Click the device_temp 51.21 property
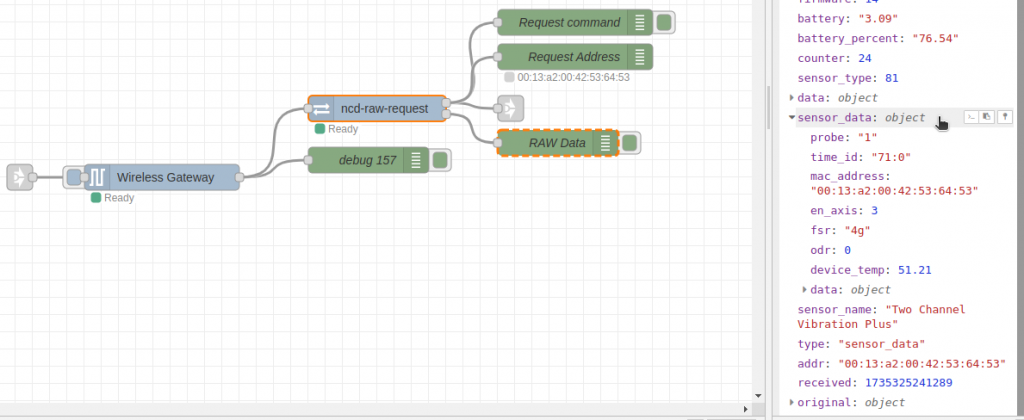1024x420 pixels. point(871,270)
